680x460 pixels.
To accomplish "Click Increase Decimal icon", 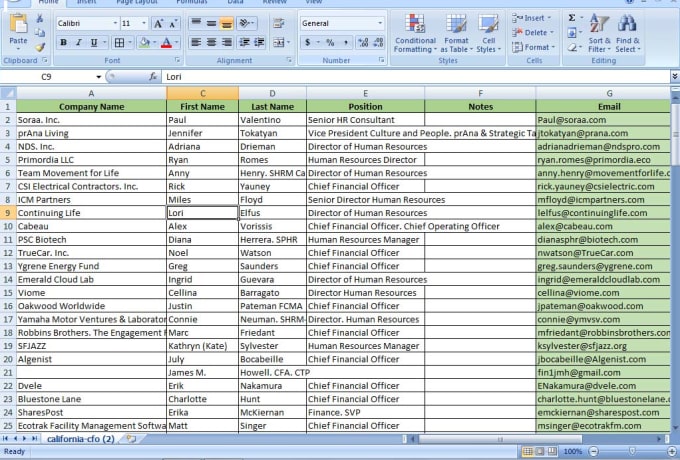I will tap(363, 42).
